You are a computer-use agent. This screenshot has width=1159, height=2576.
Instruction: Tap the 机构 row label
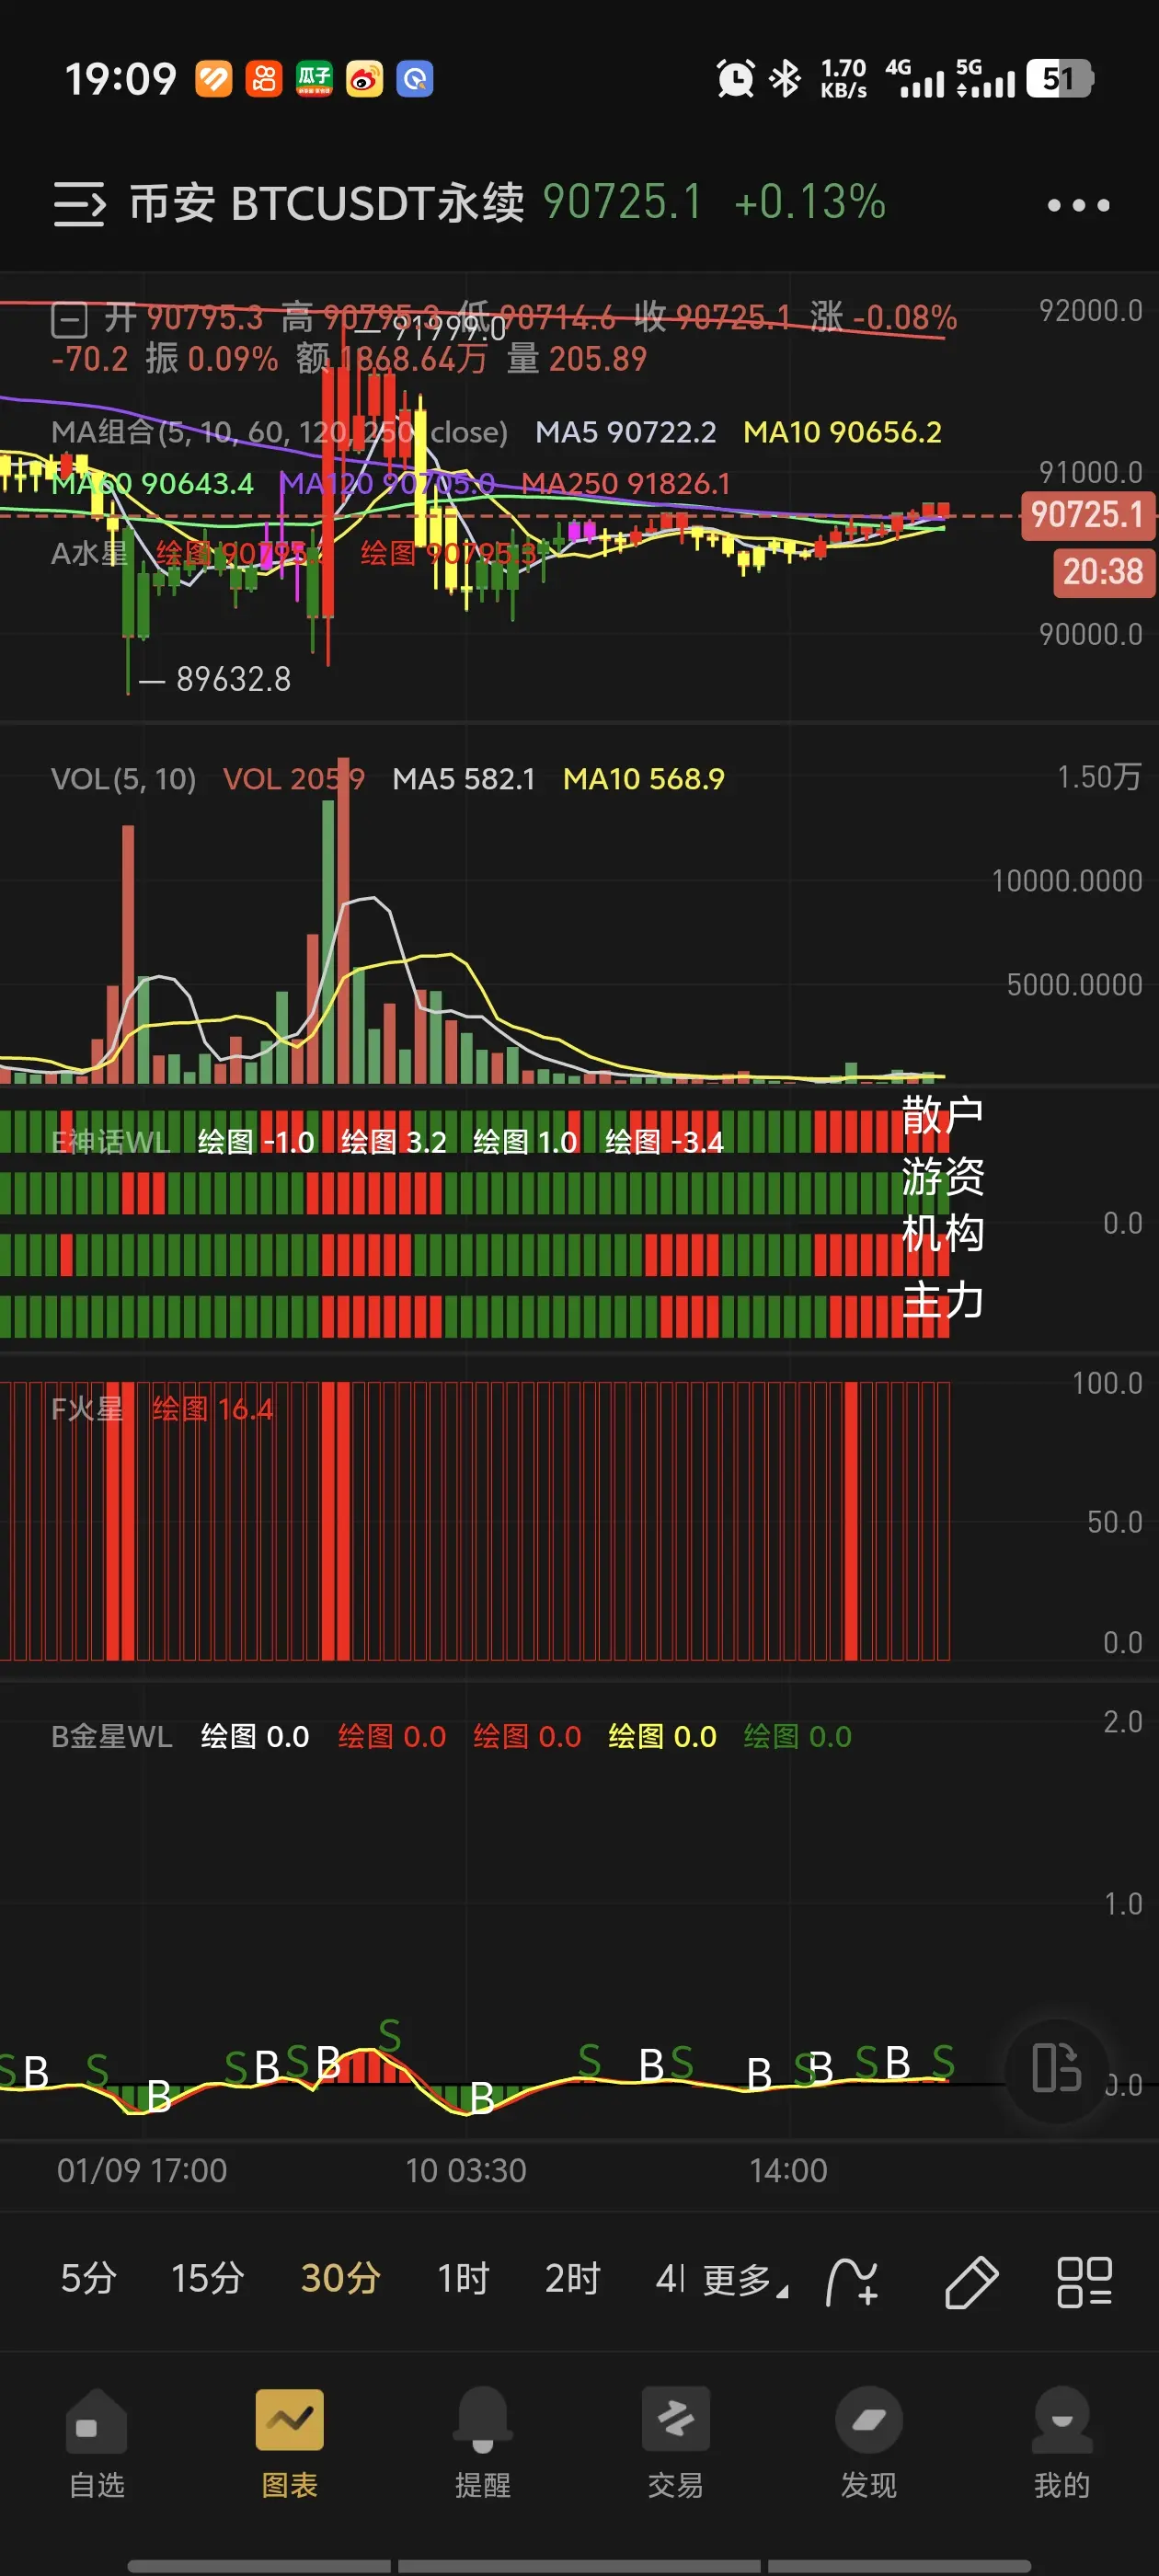coord(942,1233)
